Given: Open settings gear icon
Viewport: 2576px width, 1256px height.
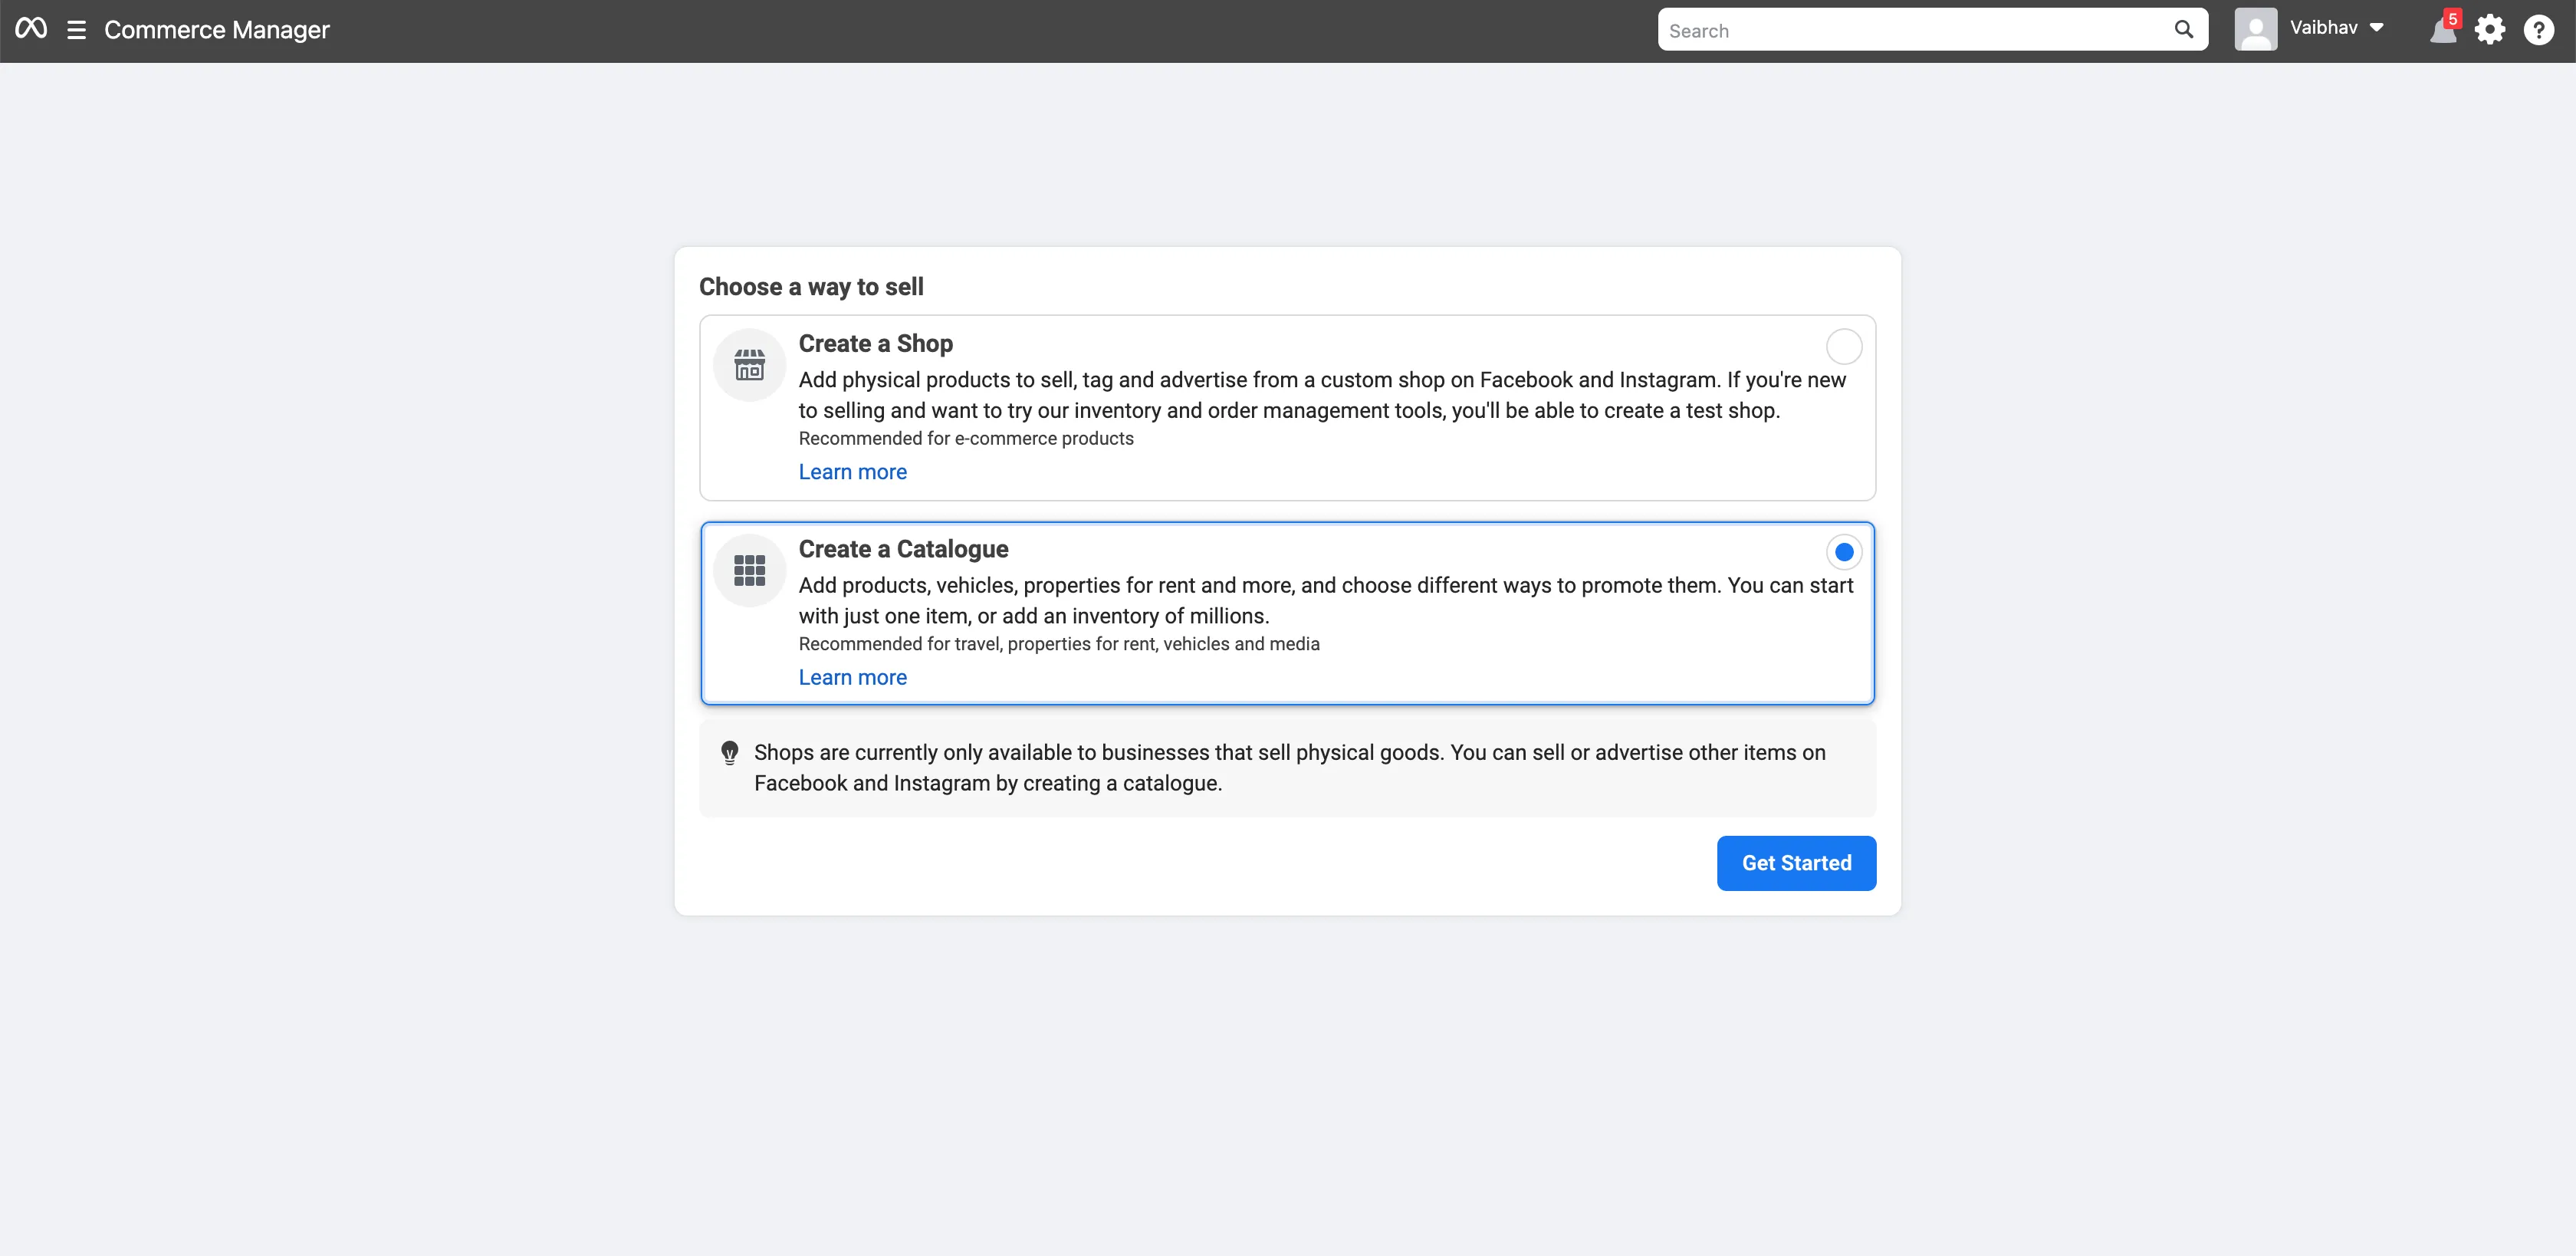Looking at the screenshot, I should point(2490,30).
